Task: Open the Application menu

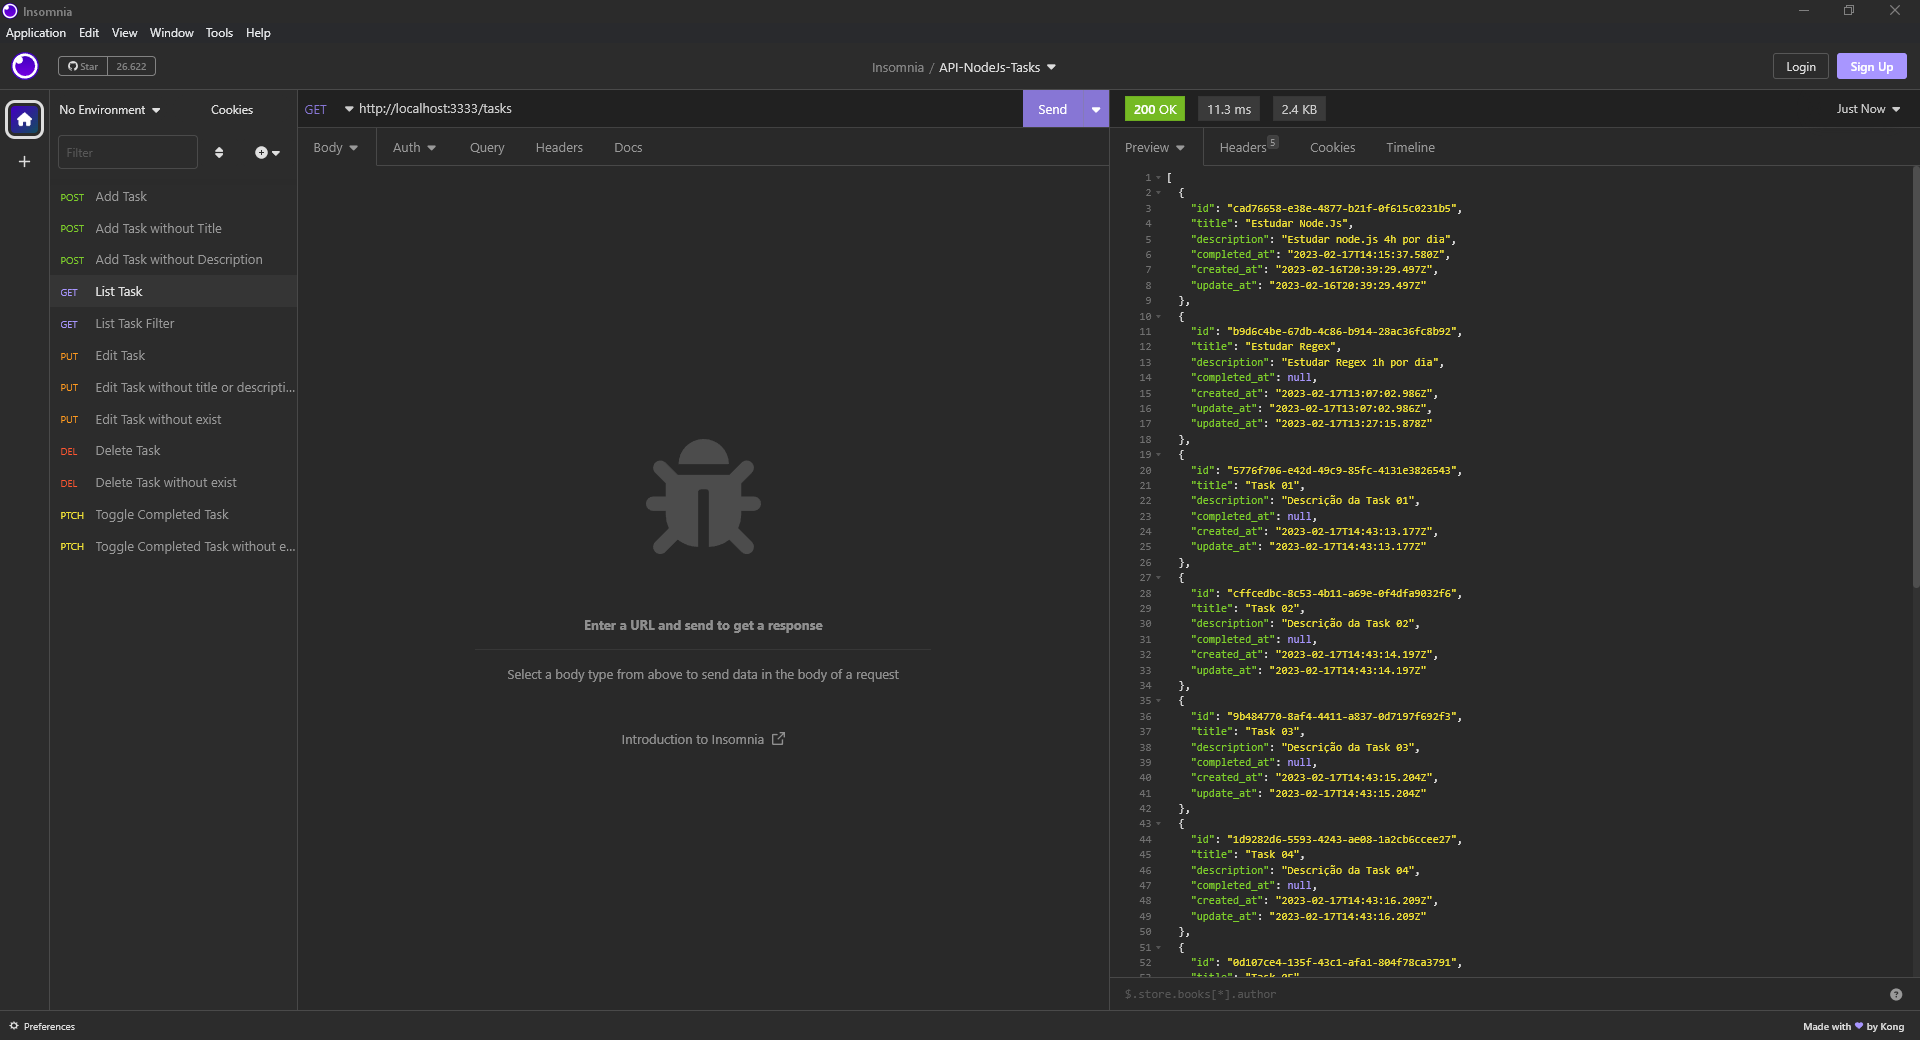Action: [36, 33]
